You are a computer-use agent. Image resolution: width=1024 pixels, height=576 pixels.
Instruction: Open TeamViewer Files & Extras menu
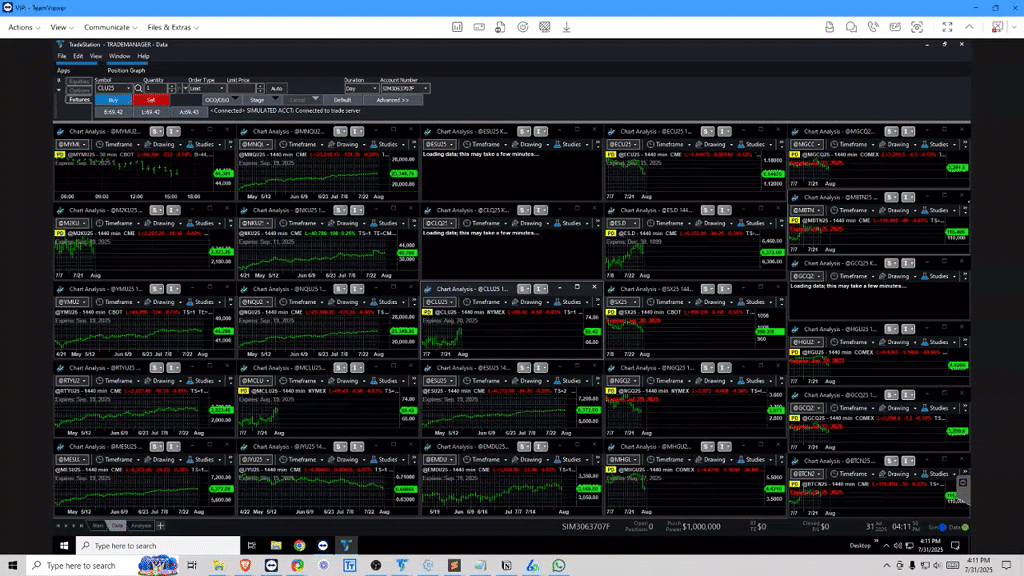(x=173, y=27)
